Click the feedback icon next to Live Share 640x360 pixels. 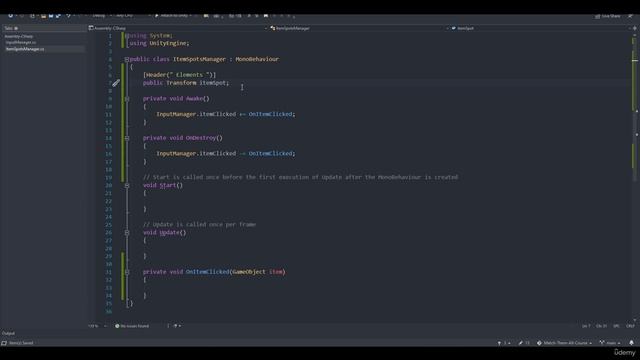[x=630, y=16]
